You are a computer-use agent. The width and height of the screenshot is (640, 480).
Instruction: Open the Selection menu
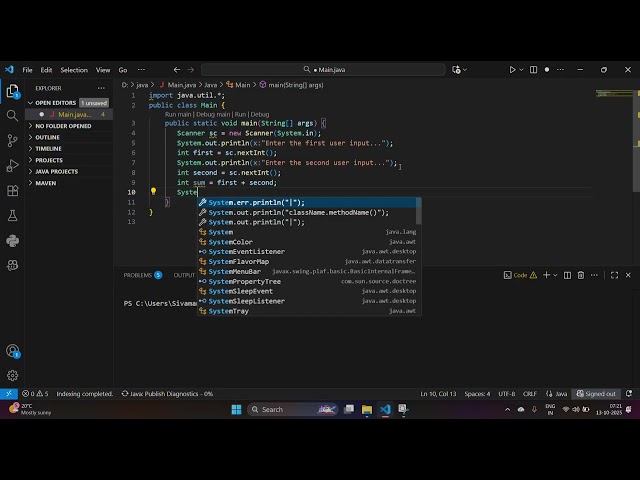point(74,70)
